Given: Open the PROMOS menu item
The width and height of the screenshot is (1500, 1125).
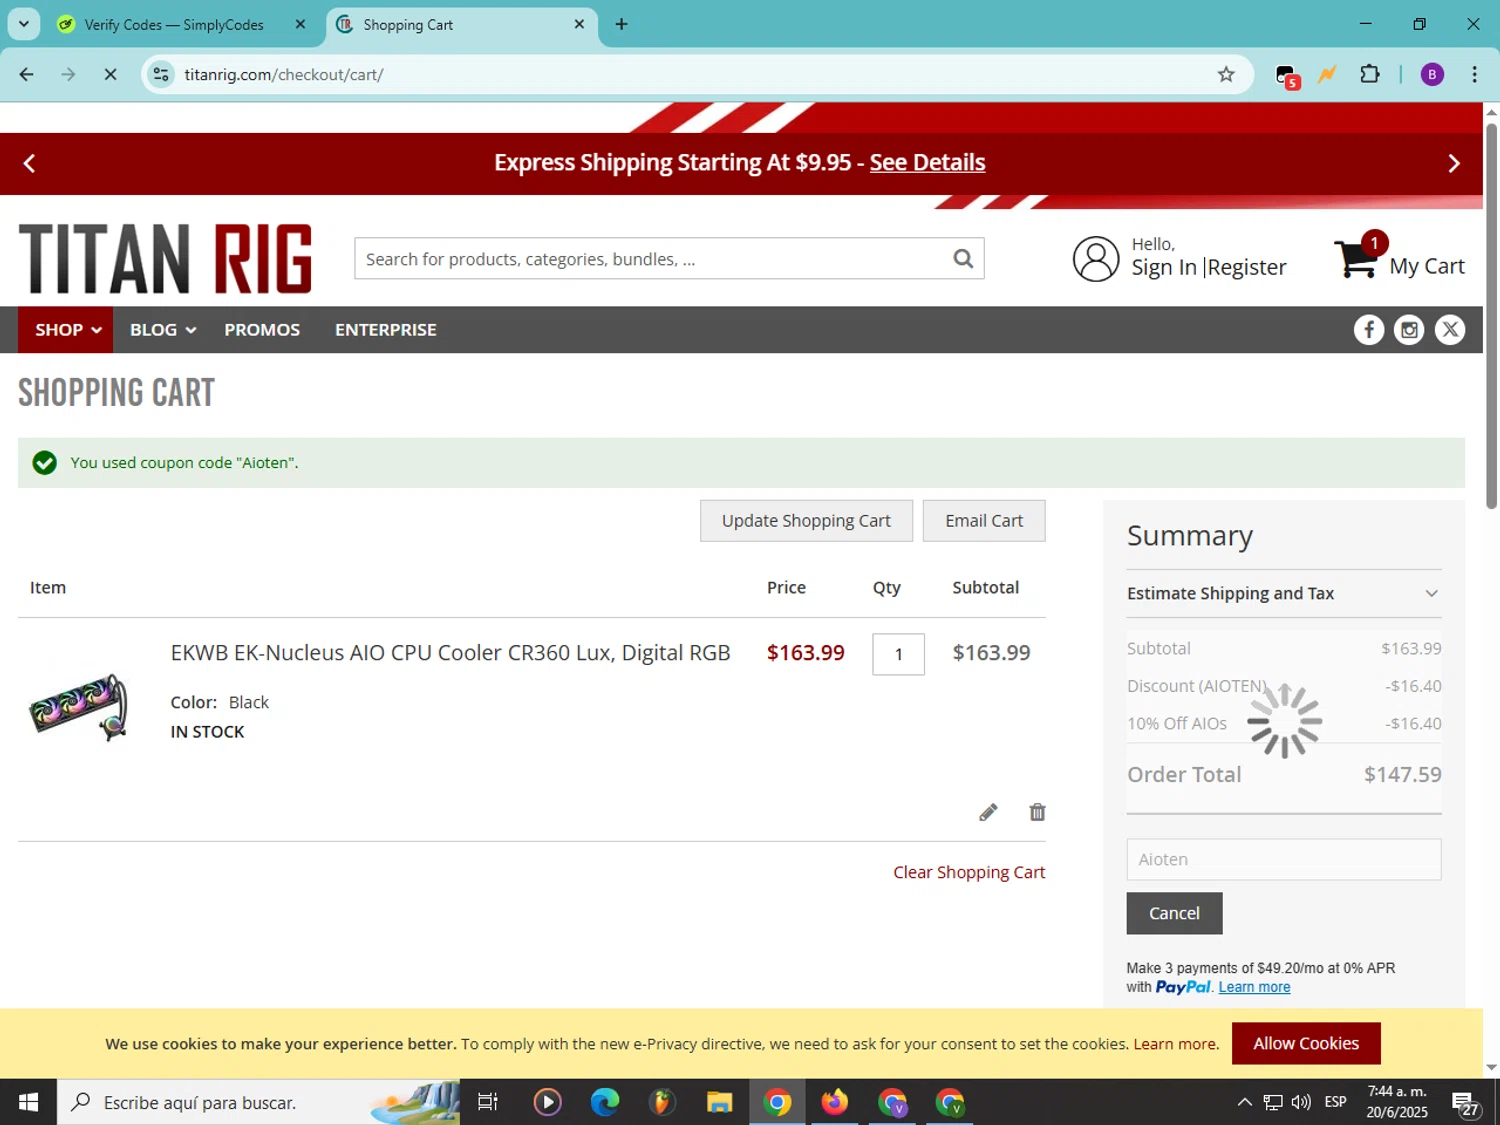Looking at the screenshot, I should [262, 330].
